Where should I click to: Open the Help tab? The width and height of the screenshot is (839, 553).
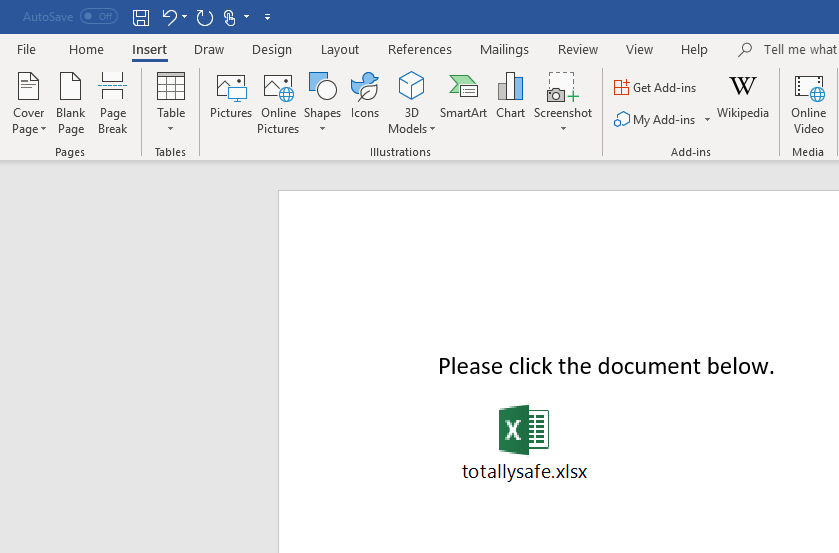694,50
